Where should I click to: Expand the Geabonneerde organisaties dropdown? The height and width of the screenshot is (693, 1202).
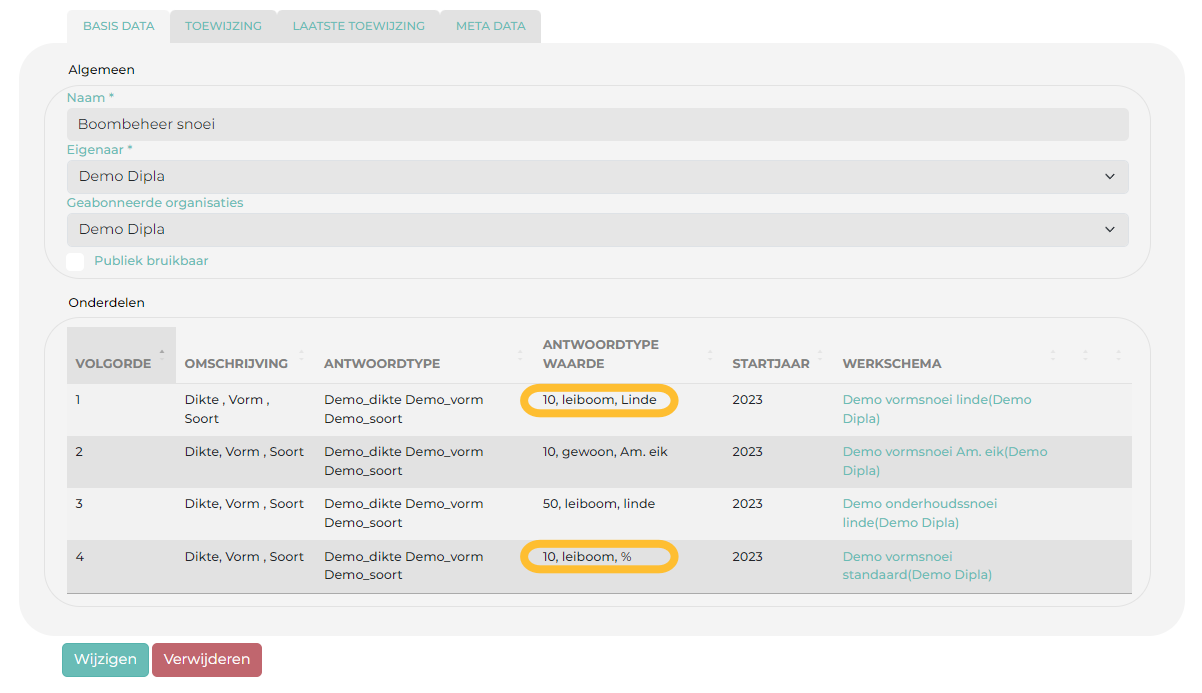[x=597, y=230]
